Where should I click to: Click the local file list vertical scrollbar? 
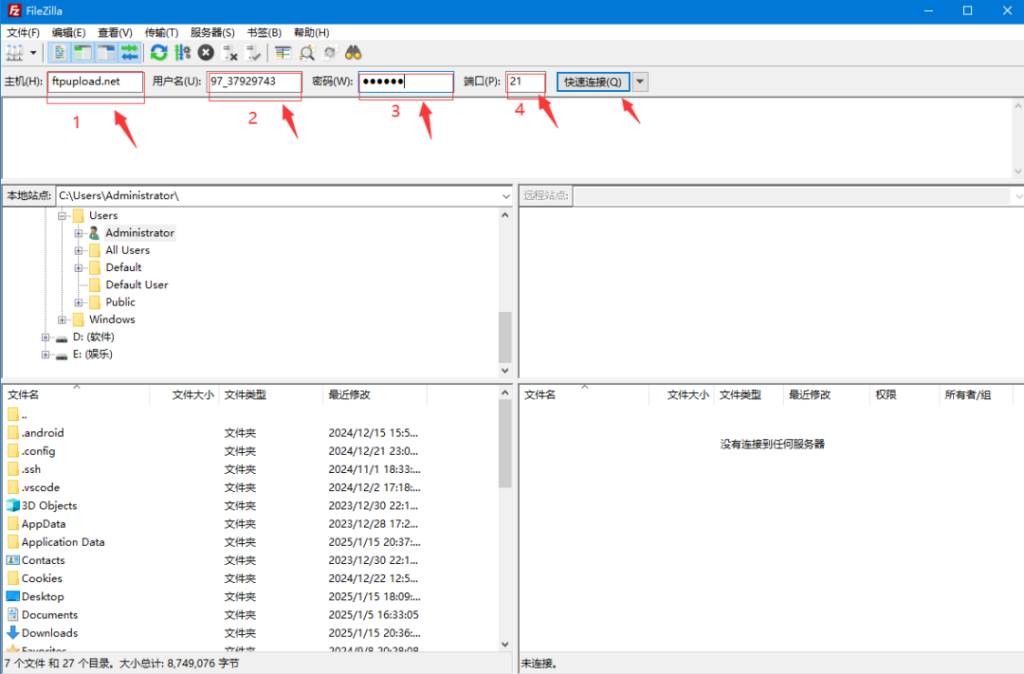pyautogui.click(x=505, y=520)
